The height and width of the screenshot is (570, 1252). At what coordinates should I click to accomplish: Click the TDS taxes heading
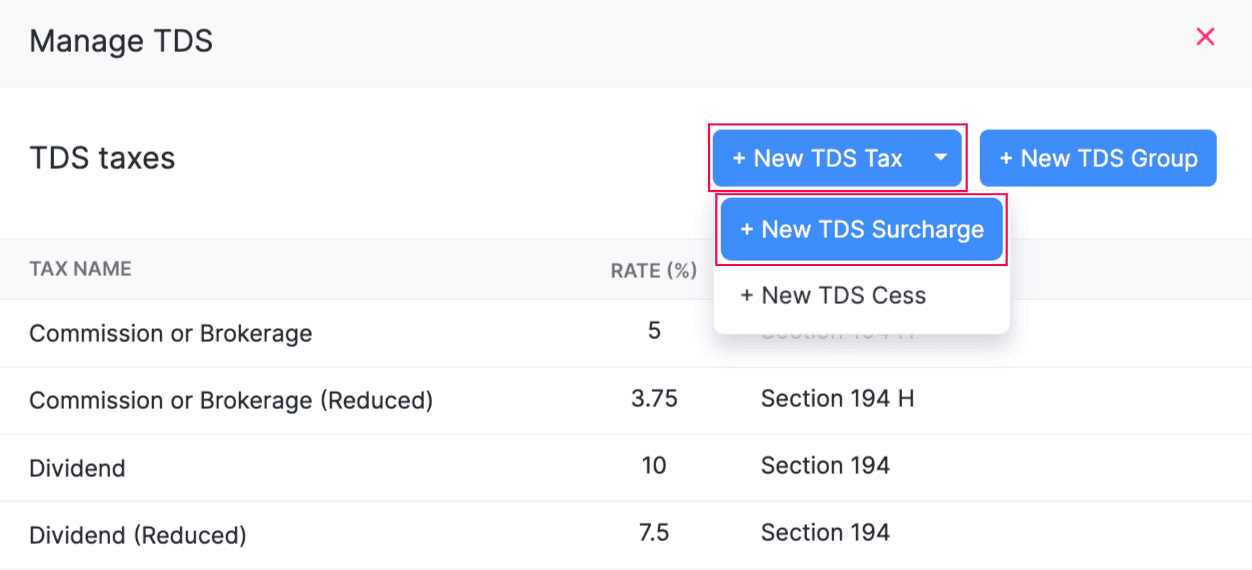[x=102, y=158]
